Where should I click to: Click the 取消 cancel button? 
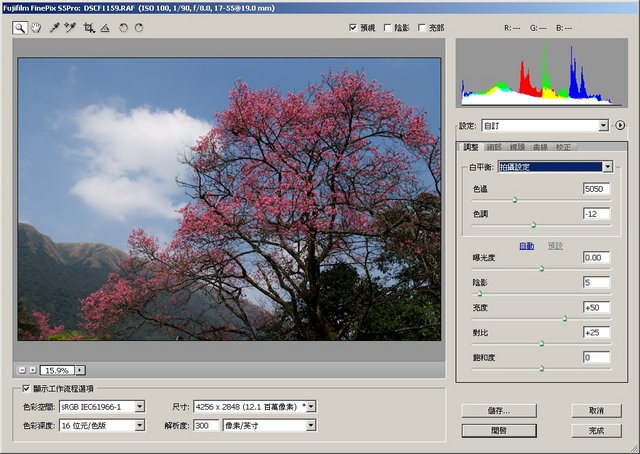coord(596,411)
